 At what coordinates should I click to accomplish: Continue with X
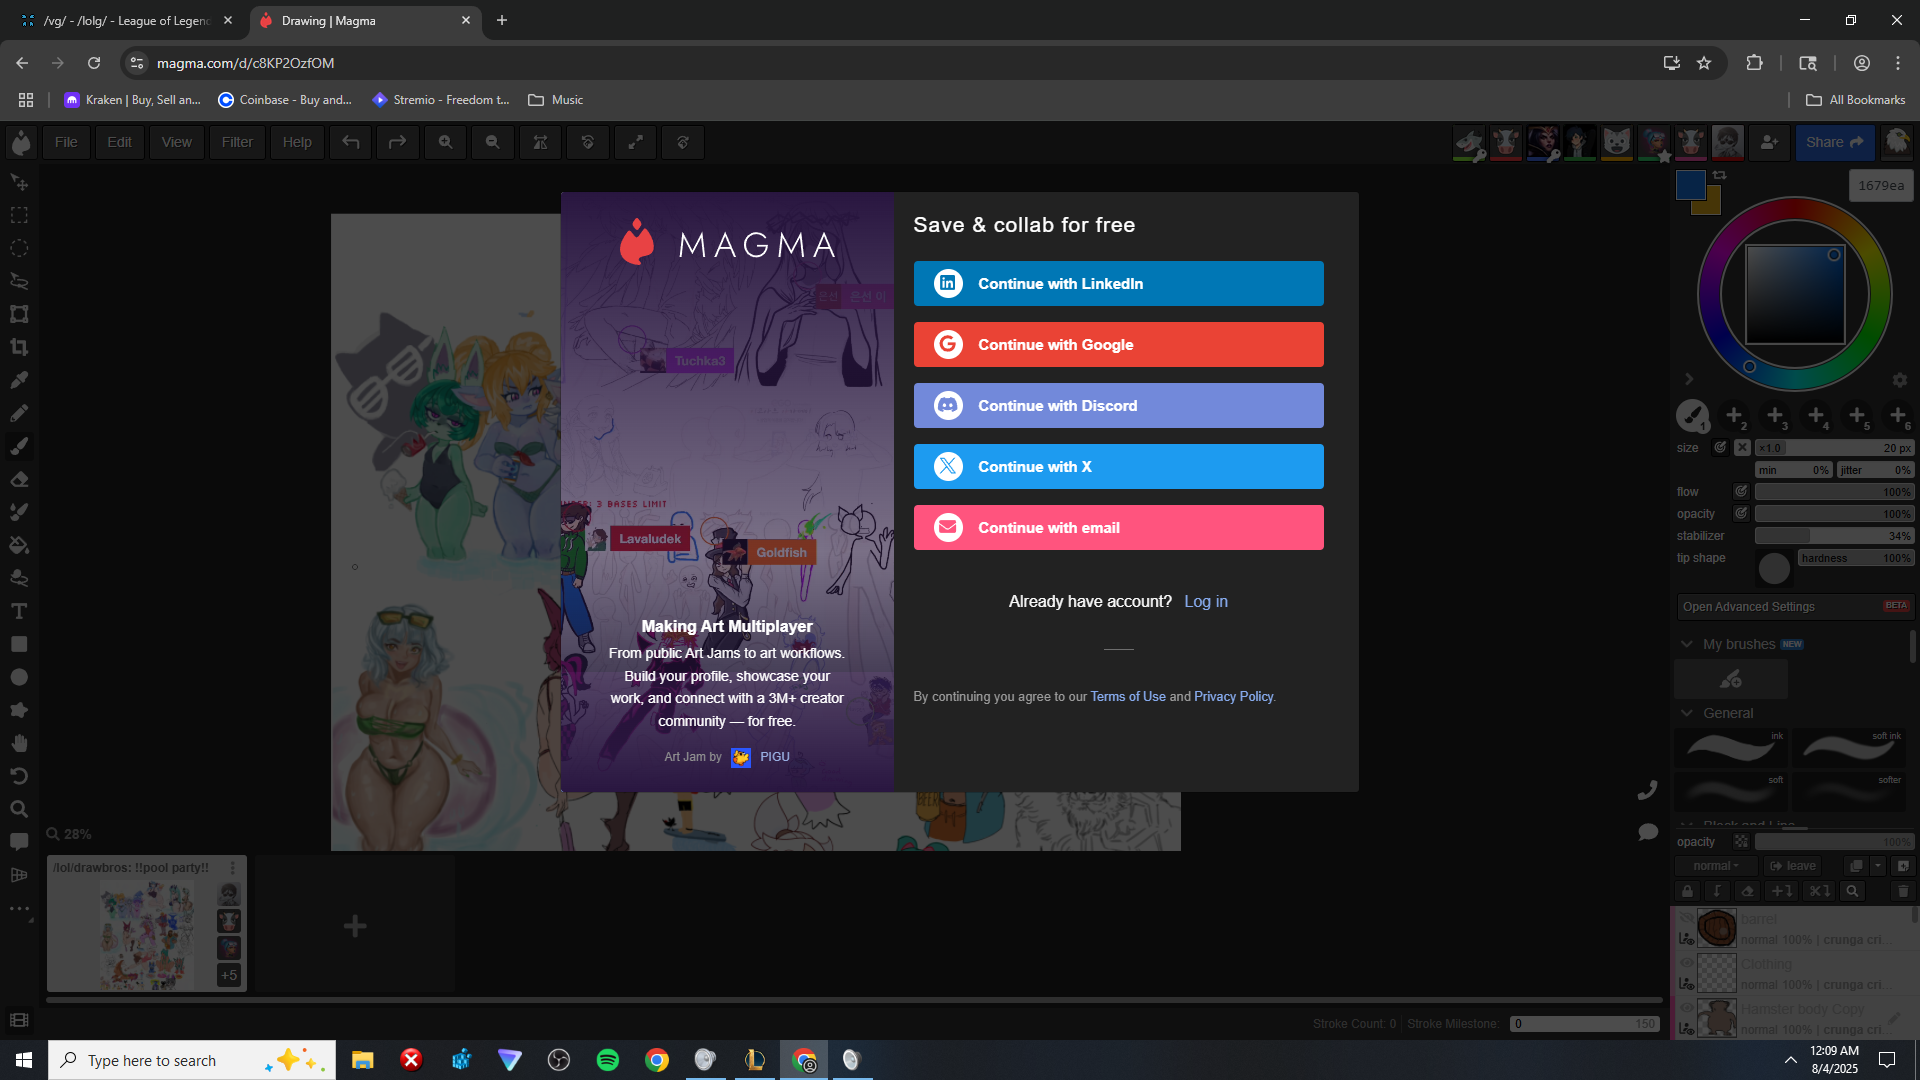click(1118, 467)
